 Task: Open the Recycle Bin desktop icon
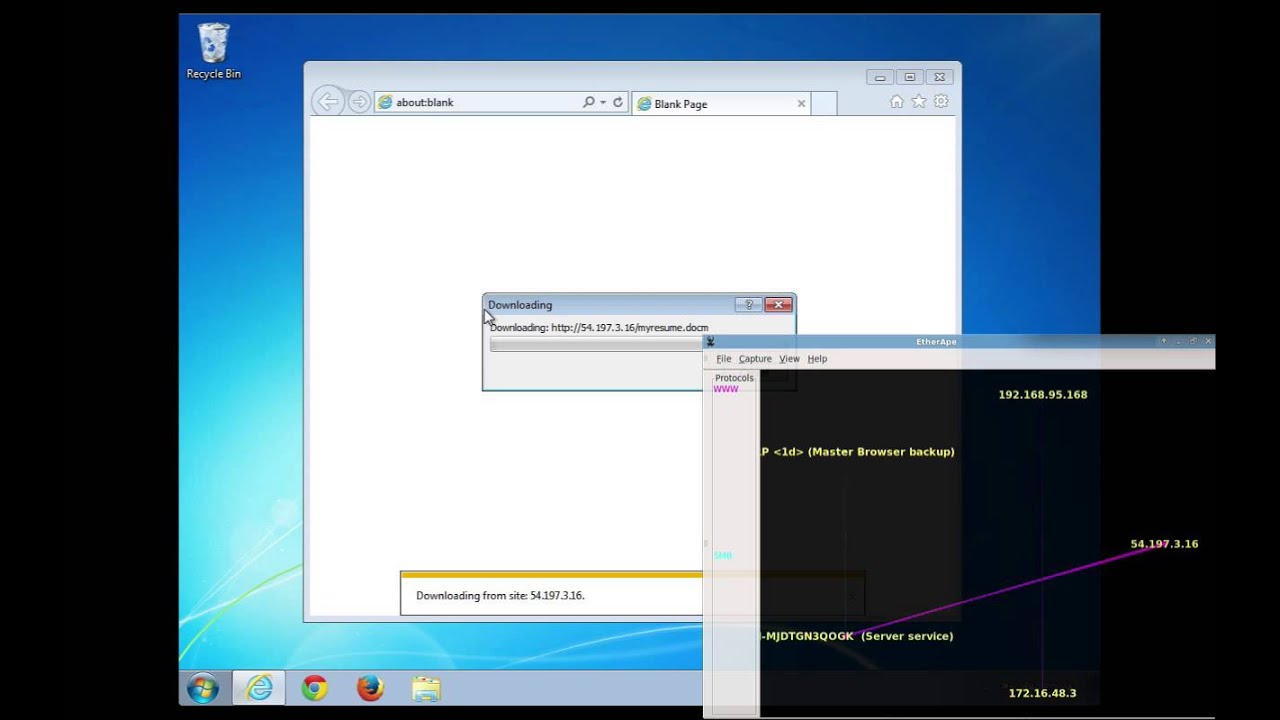point(213,51)
